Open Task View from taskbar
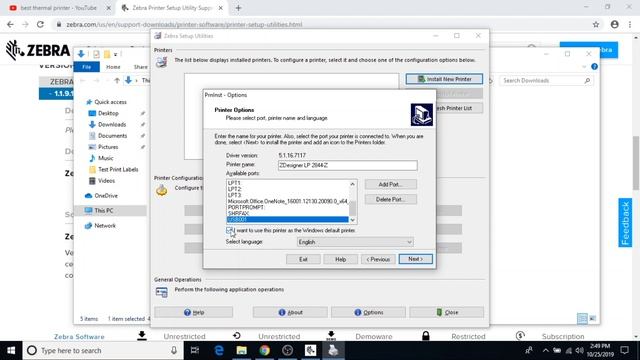 pyautogui.click(x=195, y=351)
